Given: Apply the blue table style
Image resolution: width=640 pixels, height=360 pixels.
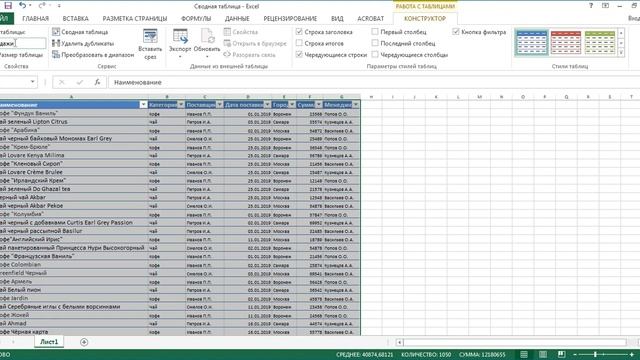Looking at the screenshot, I should (531, 42).
